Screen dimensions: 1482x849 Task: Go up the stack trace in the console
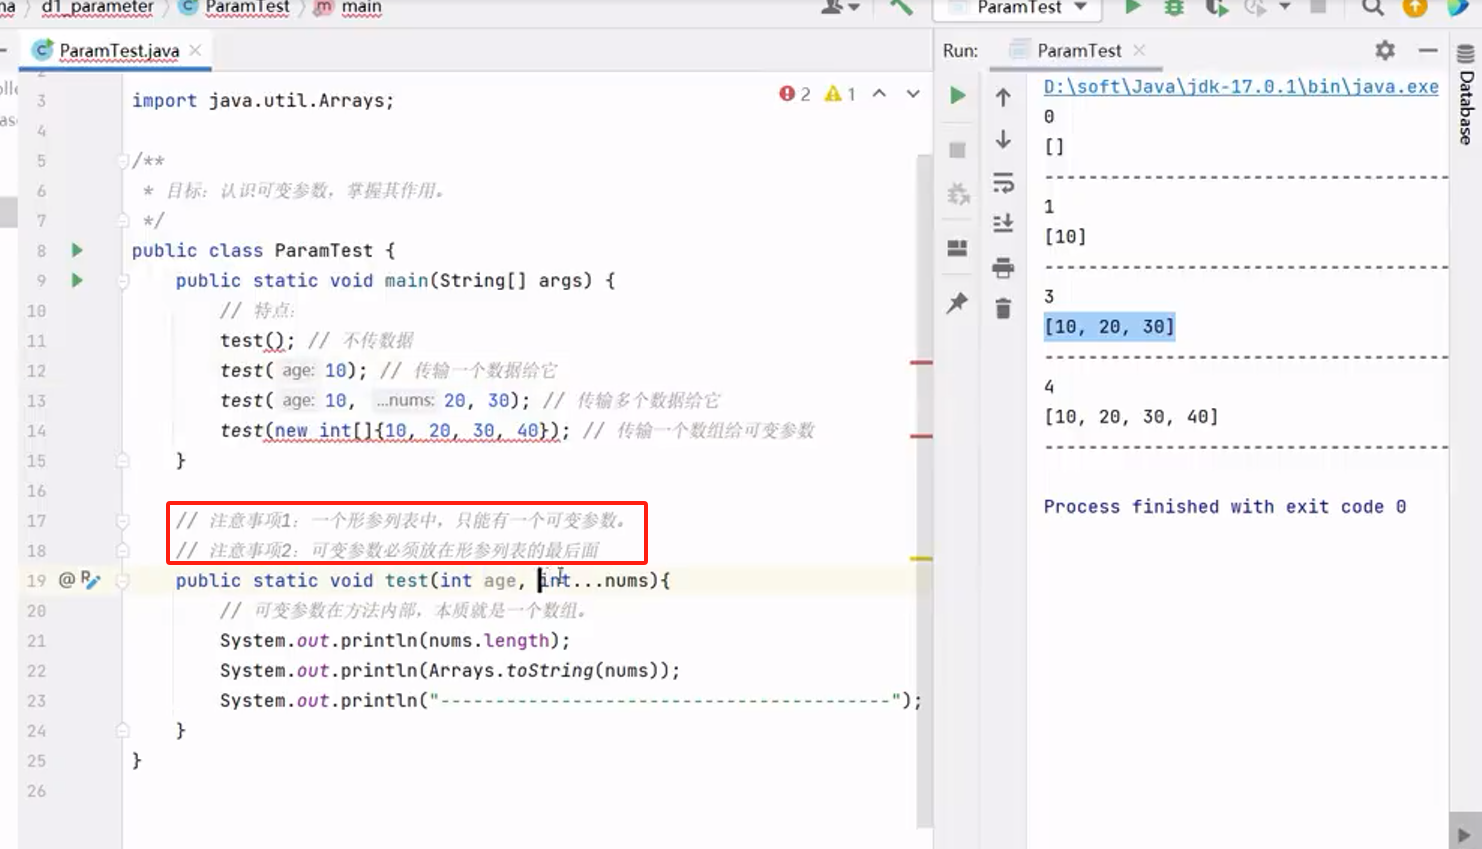[1003, 97]
